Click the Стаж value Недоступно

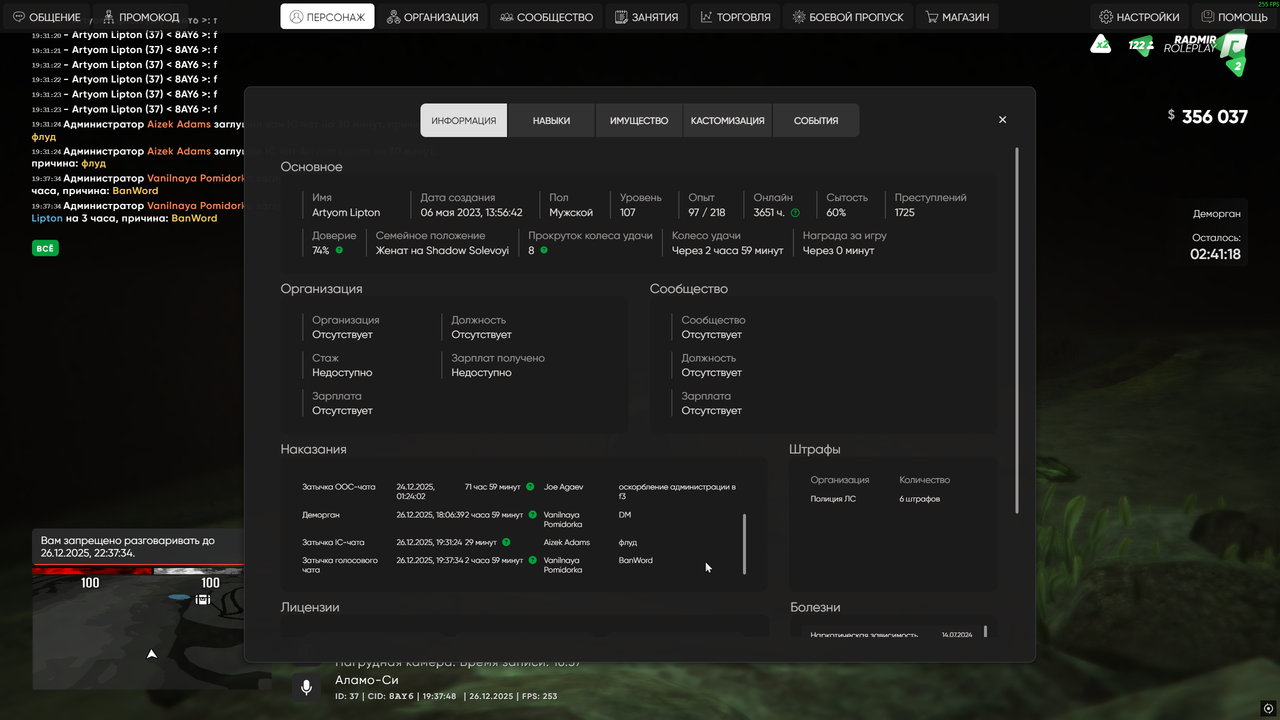pos(342,372)
